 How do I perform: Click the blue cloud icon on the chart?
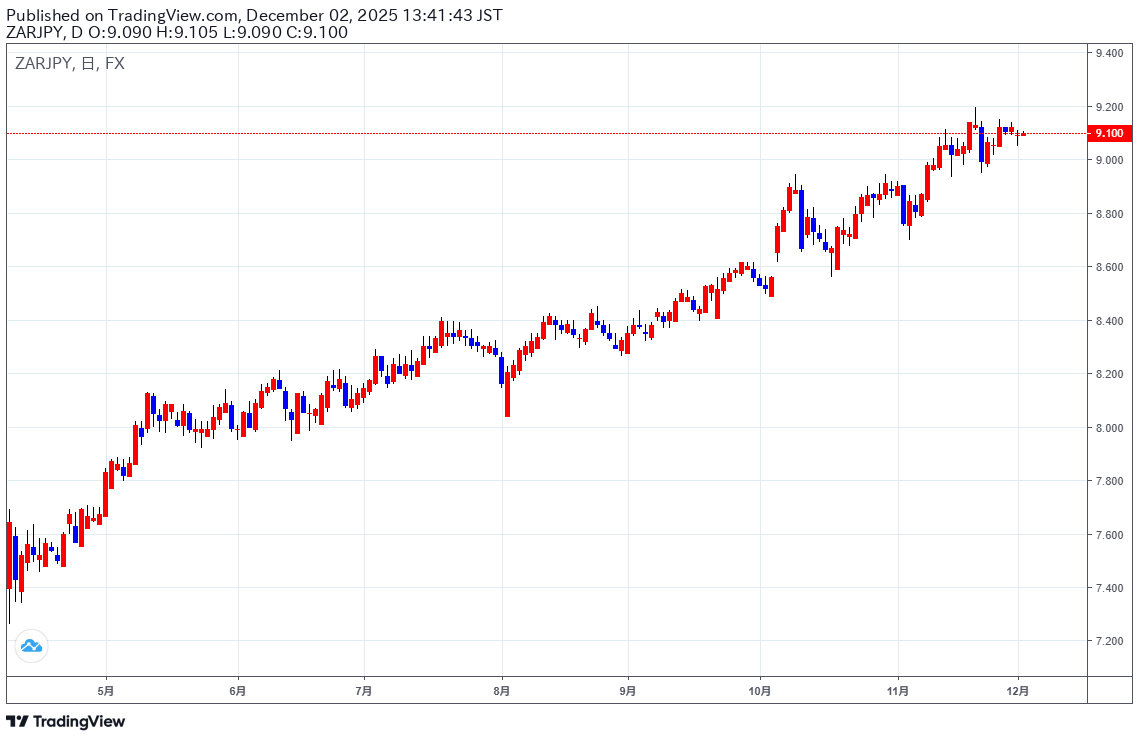coord(31,646)
